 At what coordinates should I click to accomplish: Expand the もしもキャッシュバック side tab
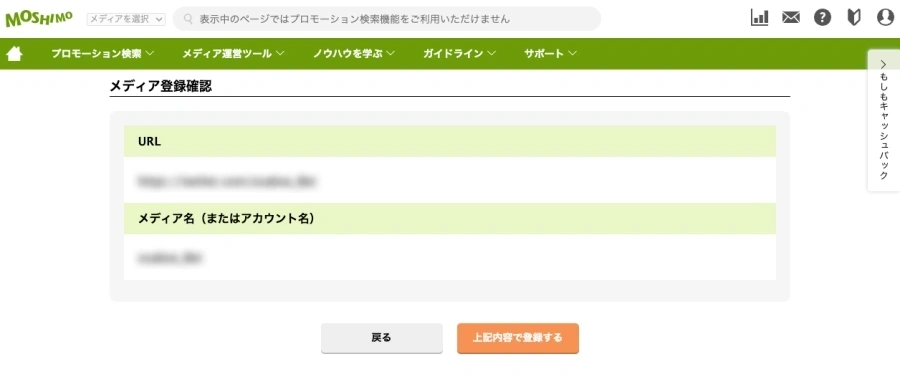(883, 121)
